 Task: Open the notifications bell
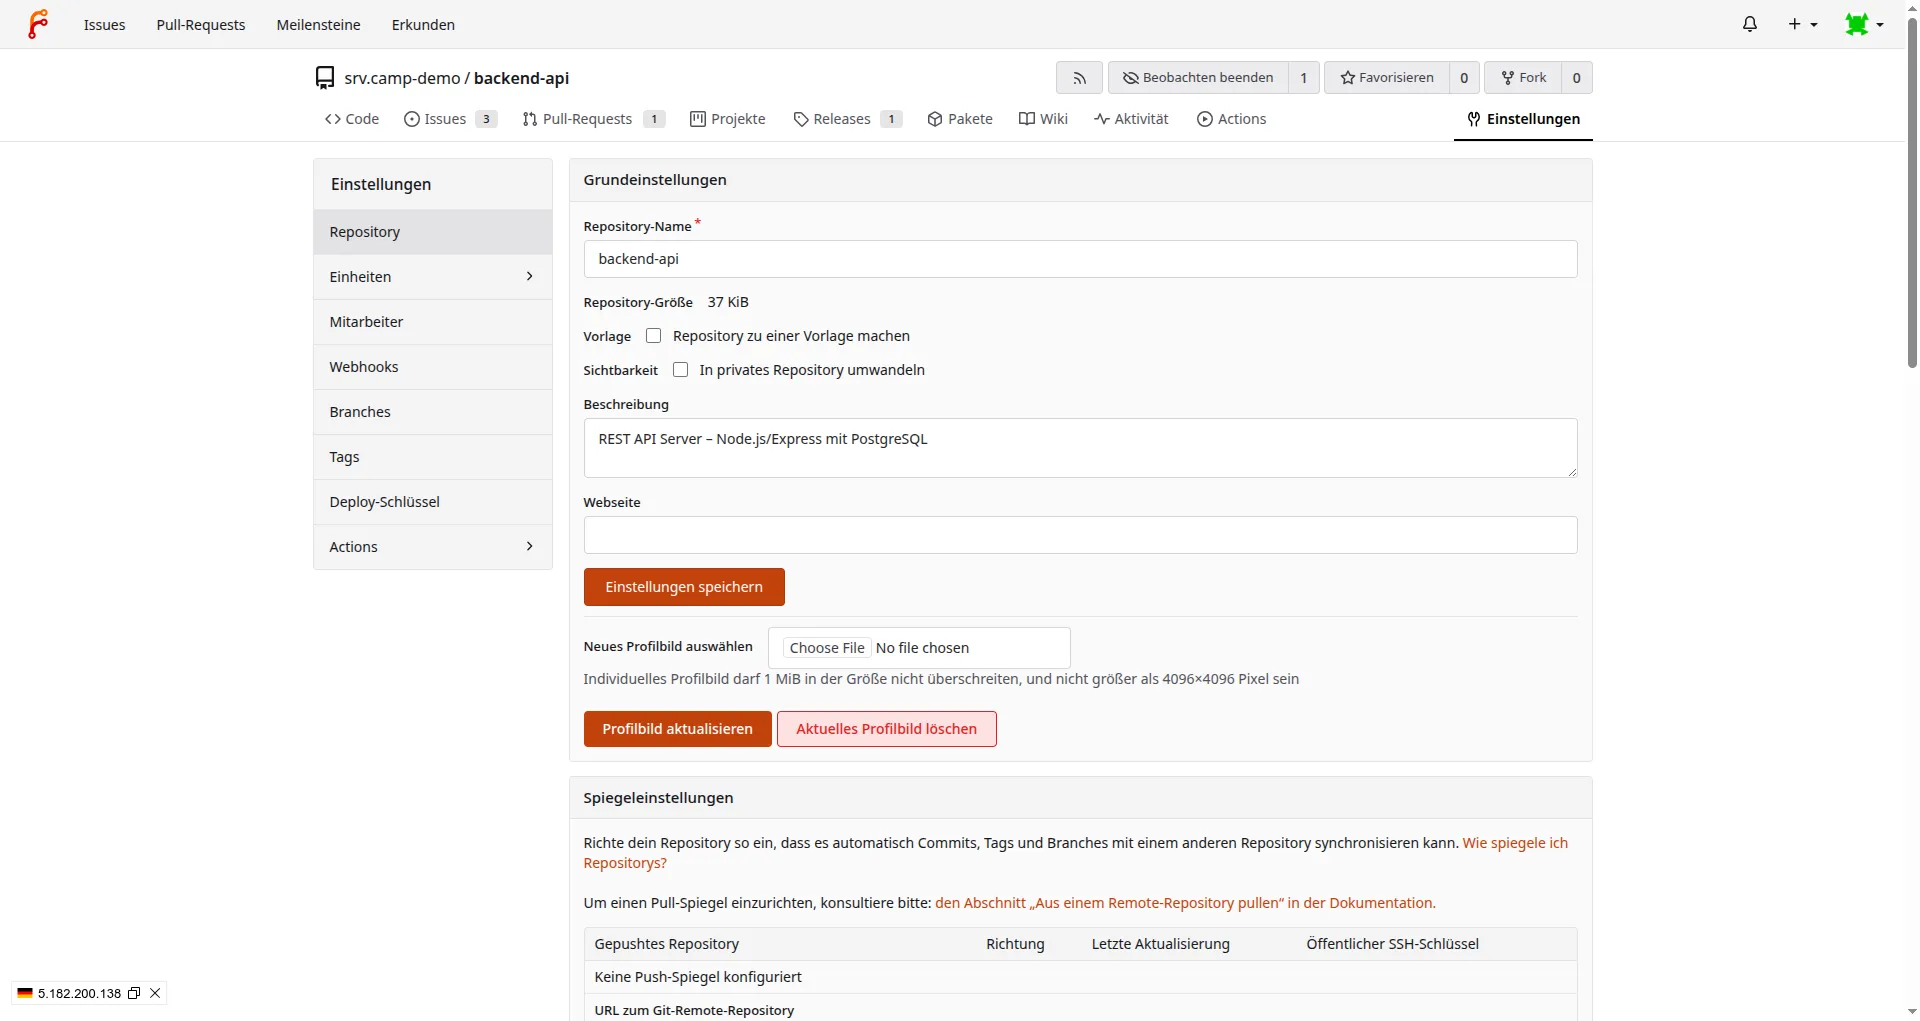point(1749,24)
